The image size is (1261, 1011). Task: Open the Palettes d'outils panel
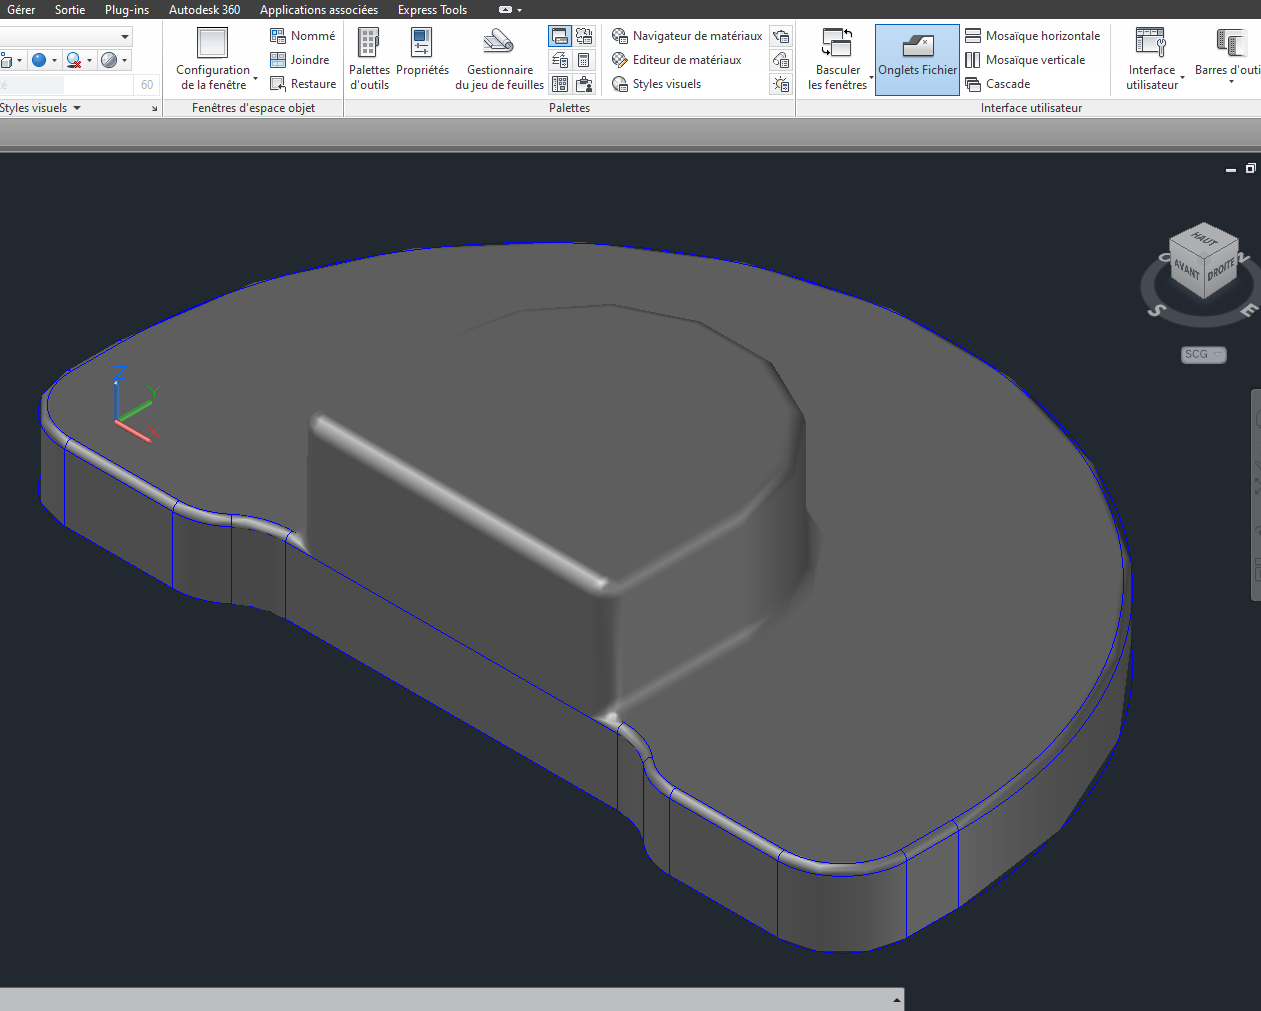click(369, 59)
